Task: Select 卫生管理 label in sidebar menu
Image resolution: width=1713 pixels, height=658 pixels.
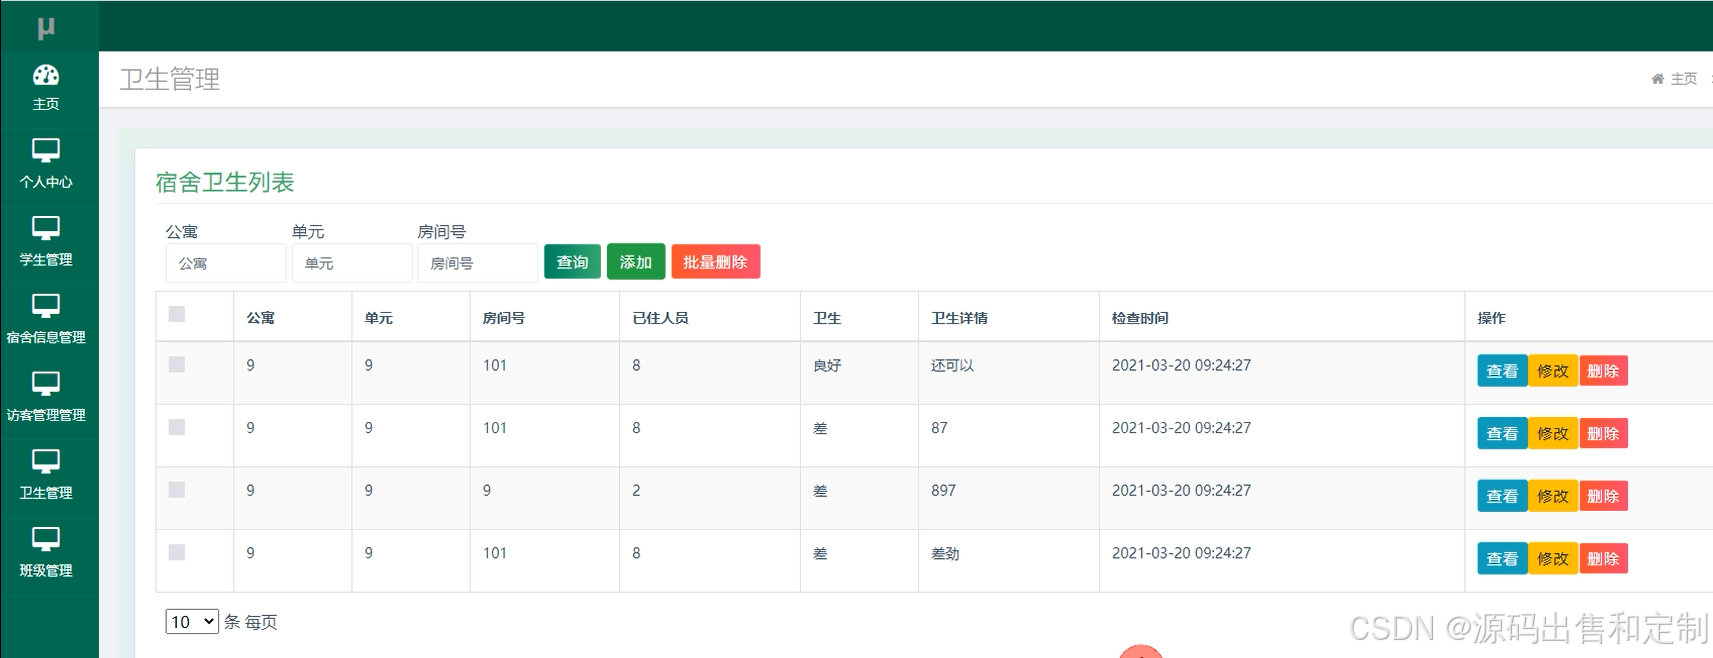Action: (46, 493)
